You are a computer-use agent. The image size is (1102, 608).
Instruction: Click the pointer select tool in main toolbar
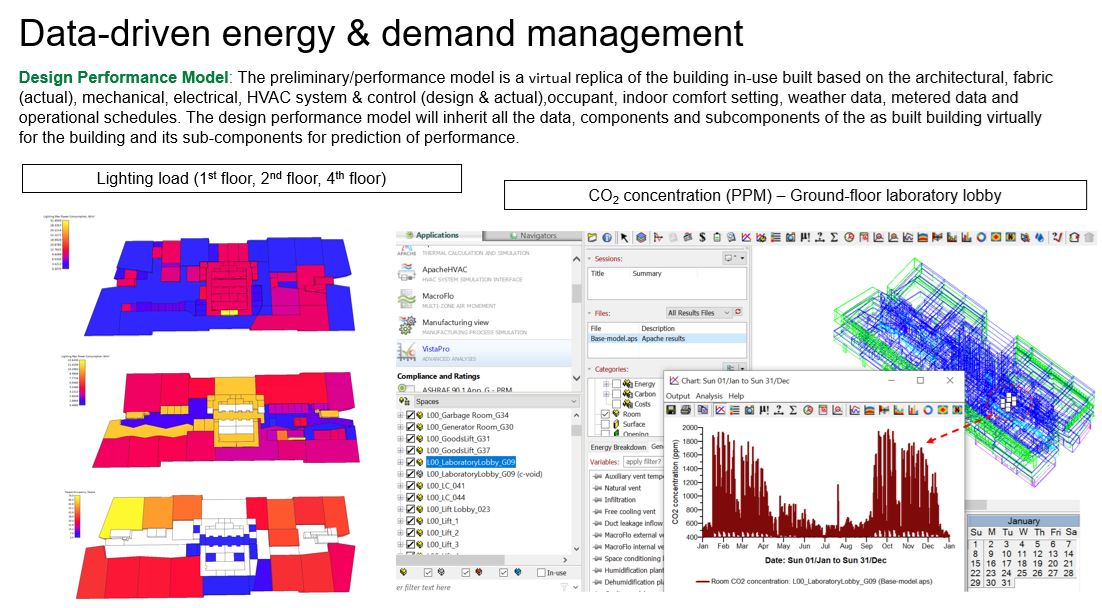pyautogui.click(x=624, y=238)
